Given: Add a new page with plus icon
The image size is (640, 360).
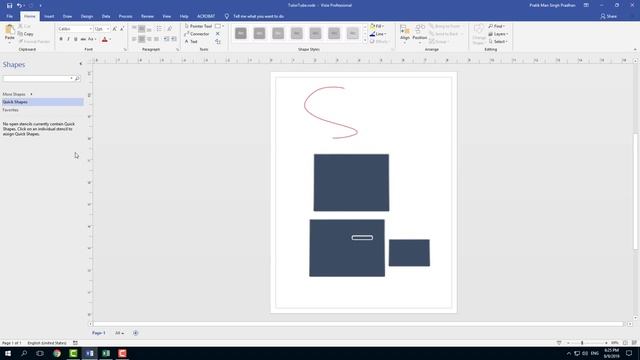Looking at the screenshot, I should [x=136, y=333].
